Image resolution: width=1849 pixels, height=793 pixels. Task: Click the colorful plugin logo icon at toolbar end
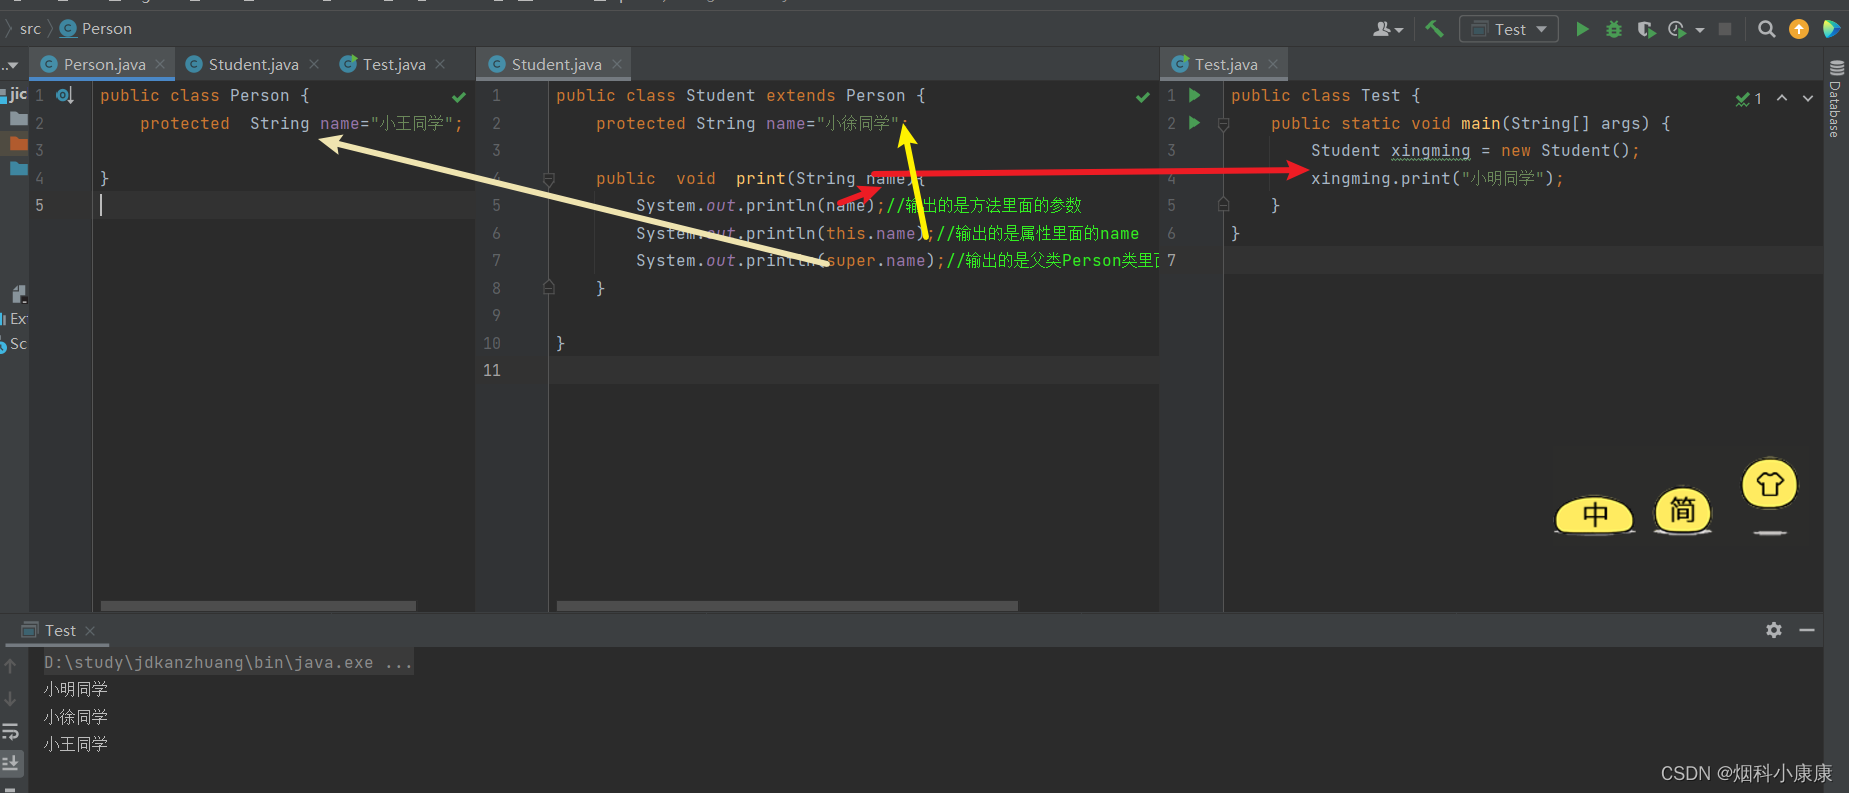click(1831, 29)
